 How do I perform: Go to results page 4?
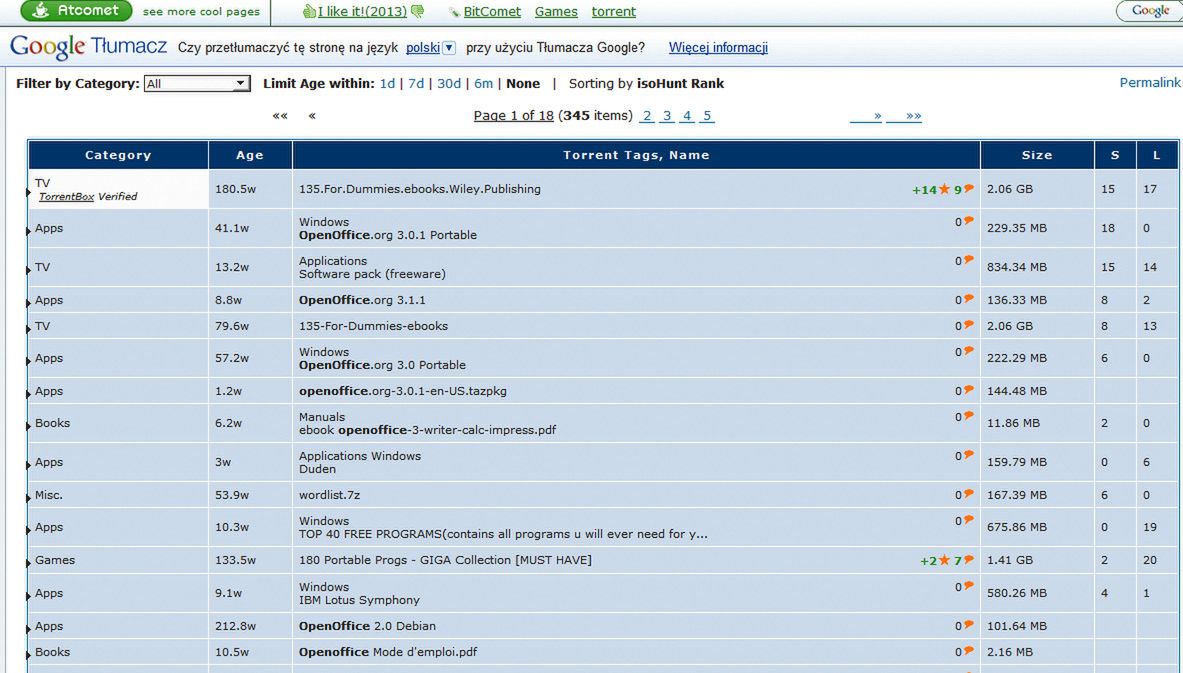(687, 115)
